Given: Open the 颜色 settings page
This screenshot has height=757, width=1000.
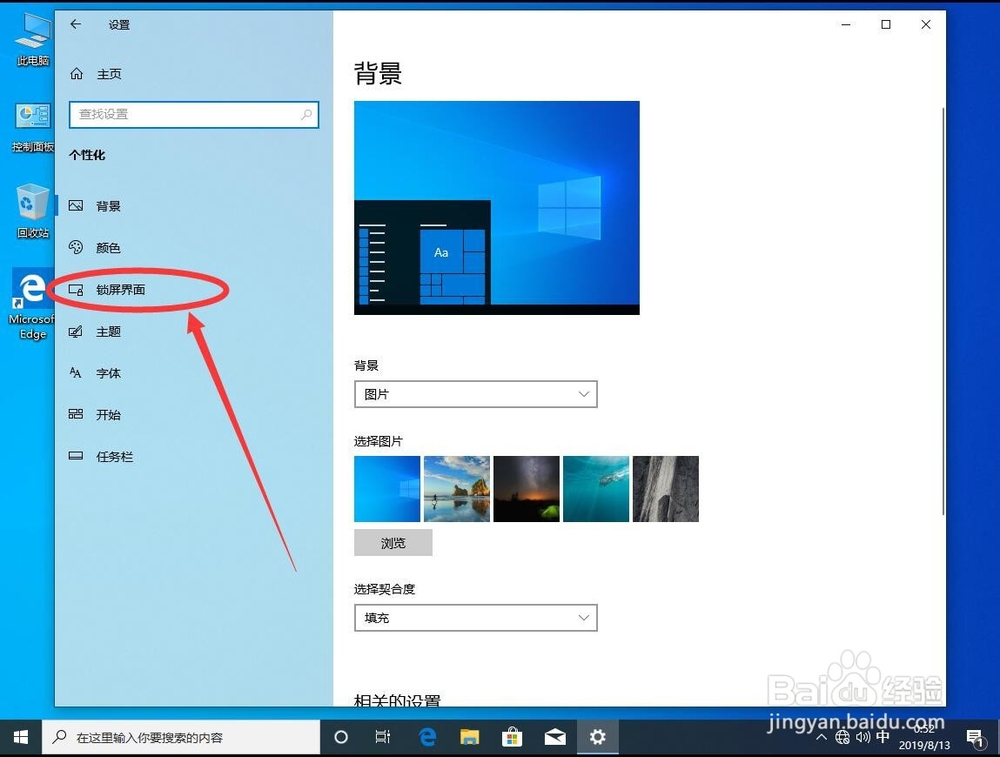Looking at the screenshot, I should click(x=194, y=247).
